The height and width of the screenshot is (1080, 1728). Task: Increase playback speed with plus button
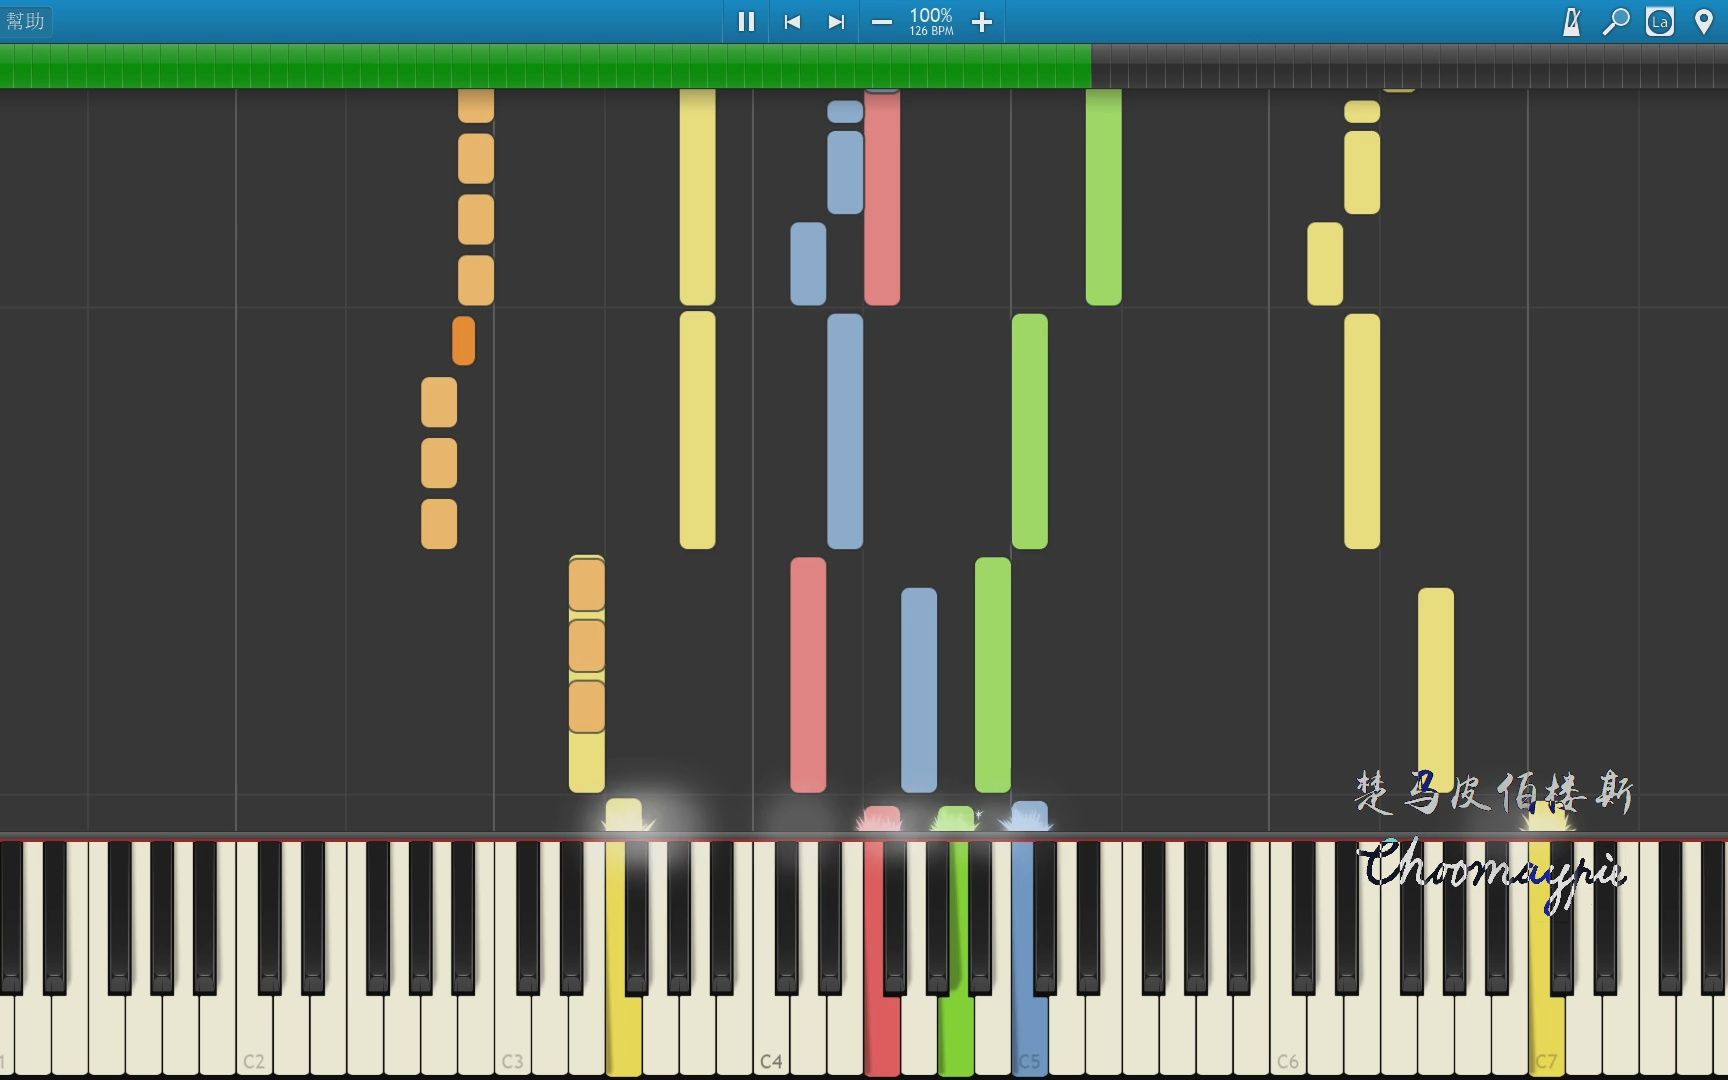click(x=982, y=22)
